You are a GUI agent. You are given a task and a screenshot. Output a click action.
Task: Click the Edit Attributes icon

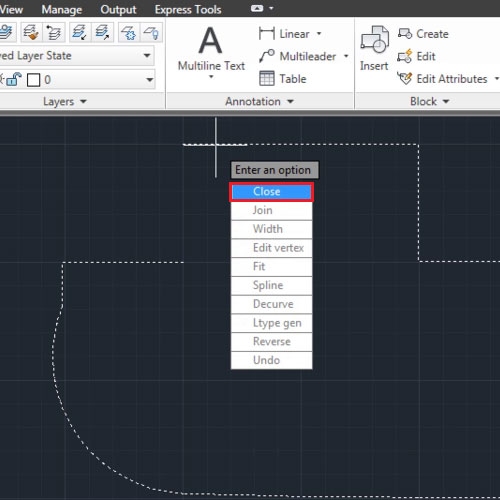pos(405,79)
